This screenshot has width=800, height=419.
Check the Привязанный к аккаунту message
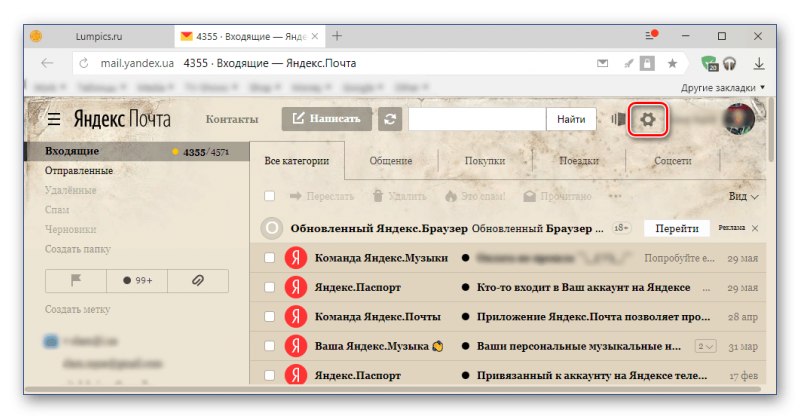(269, 376)
